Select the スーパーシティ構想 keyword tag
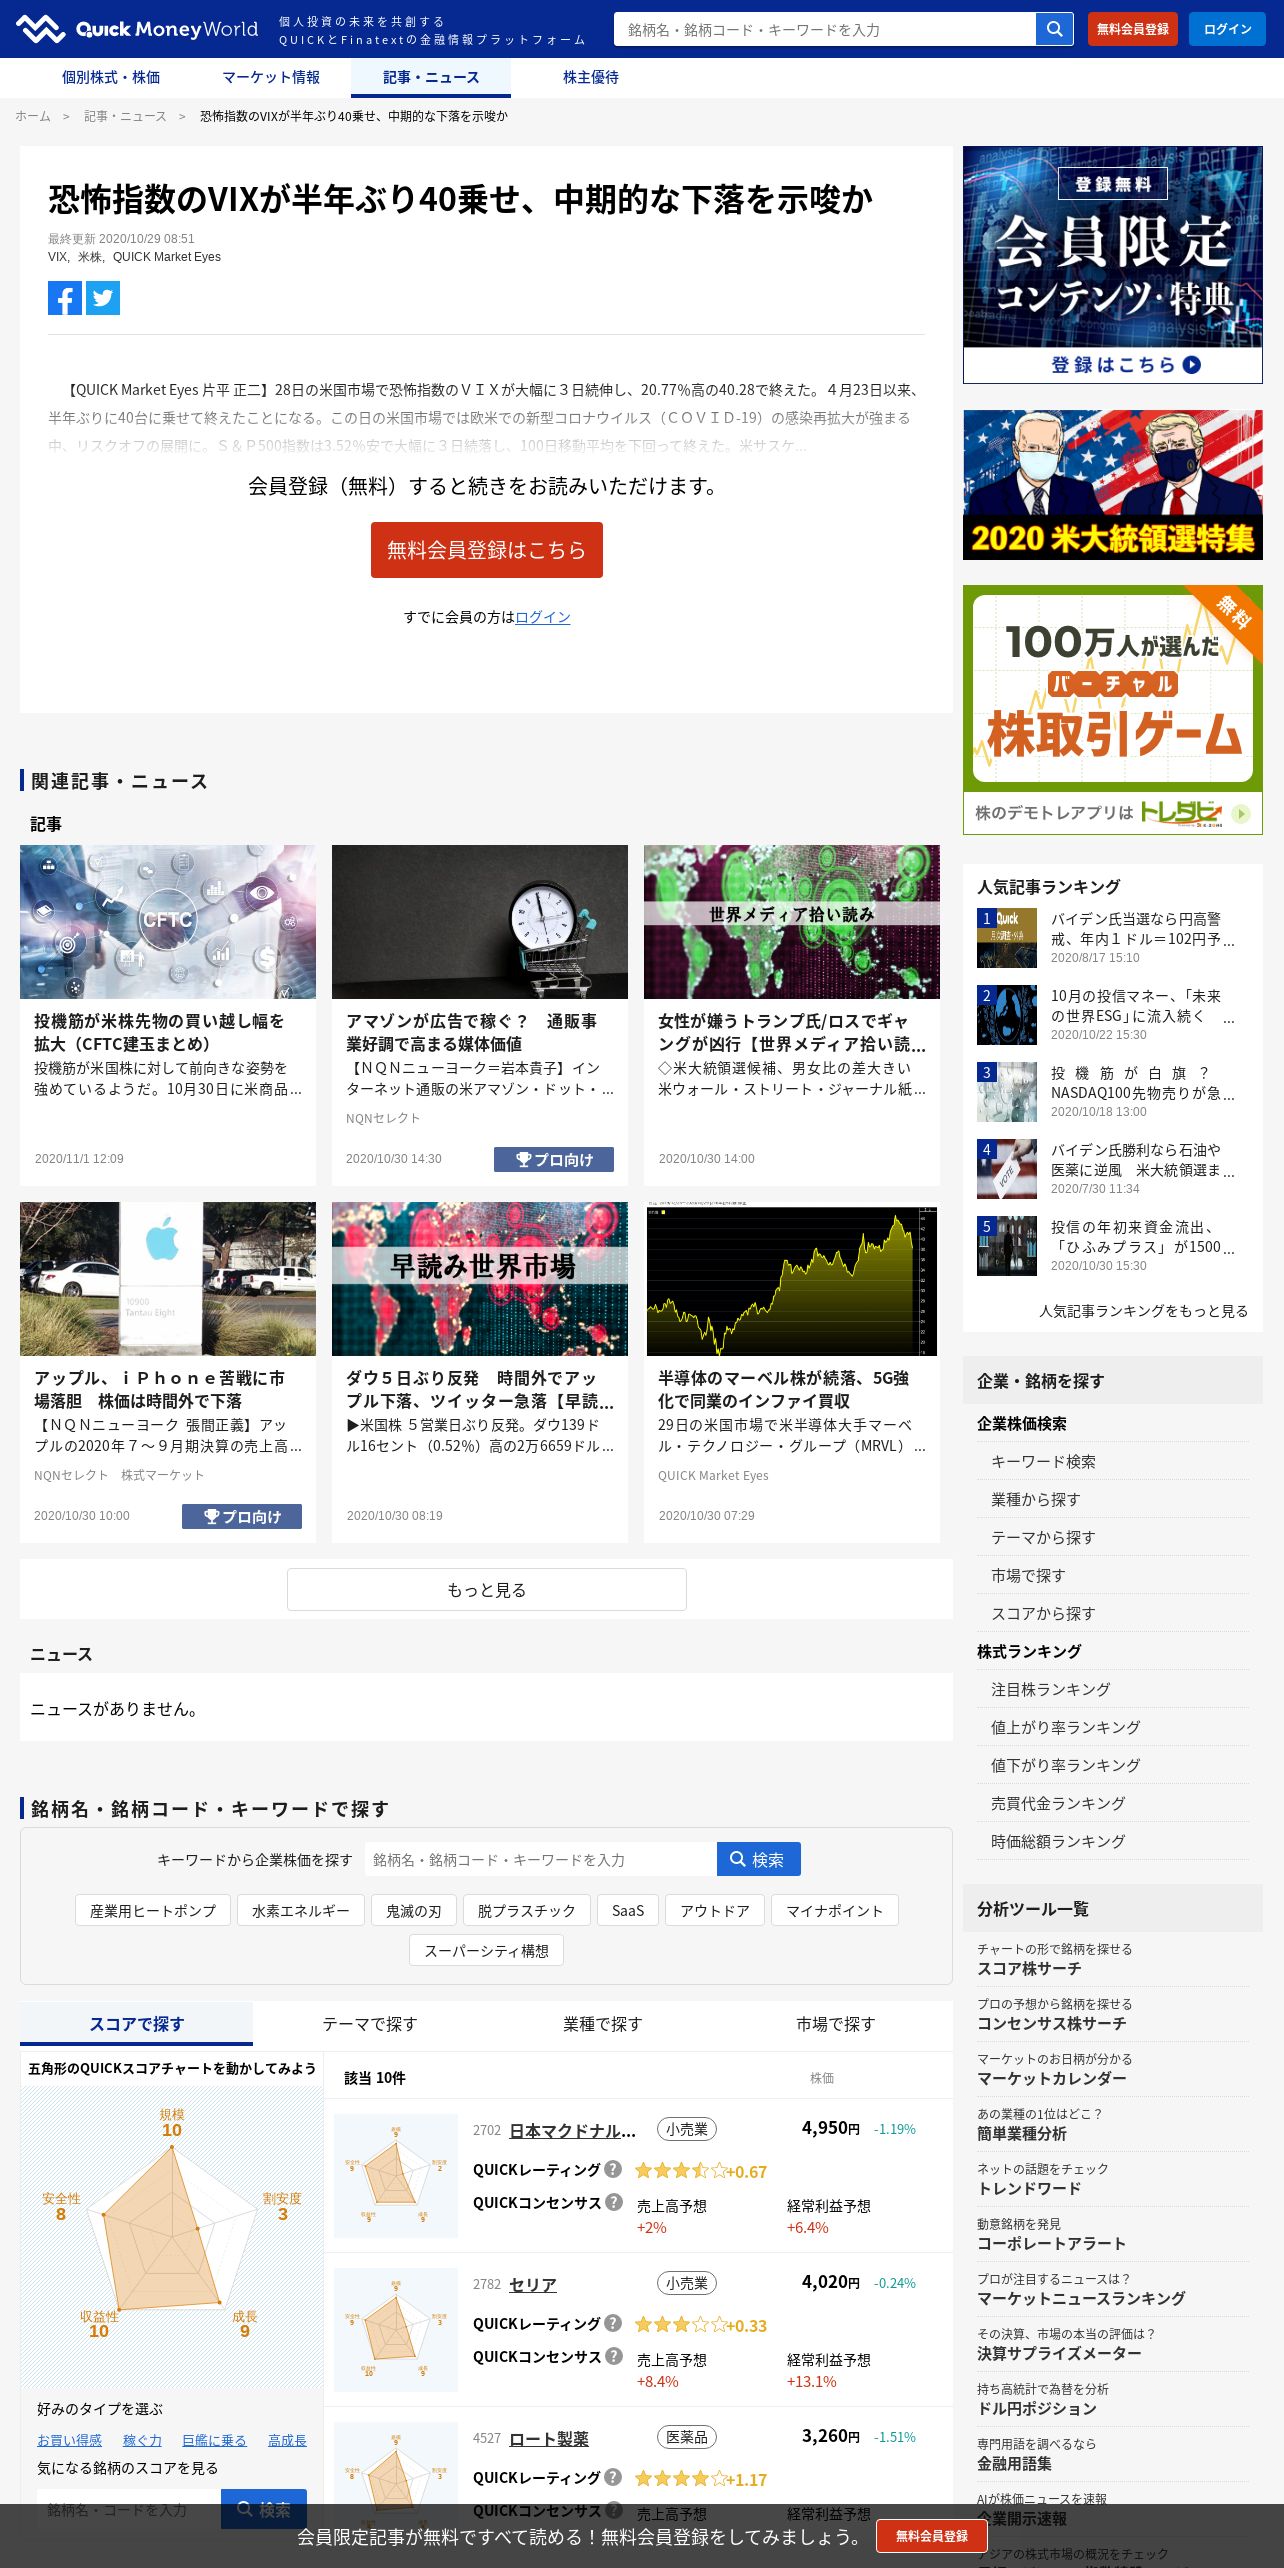The width and height of the screenshot is (1284, 2568). coord(486,1950)
